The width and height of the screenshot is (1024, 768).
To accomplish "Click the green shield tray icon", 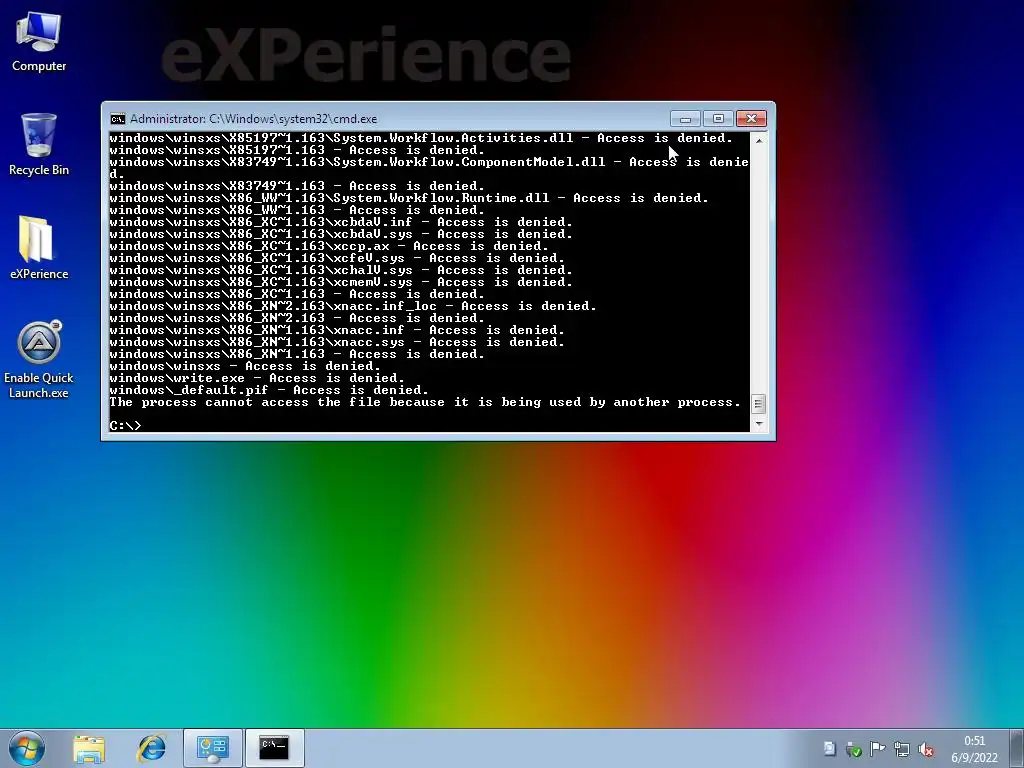I will [x=853, y=749].
